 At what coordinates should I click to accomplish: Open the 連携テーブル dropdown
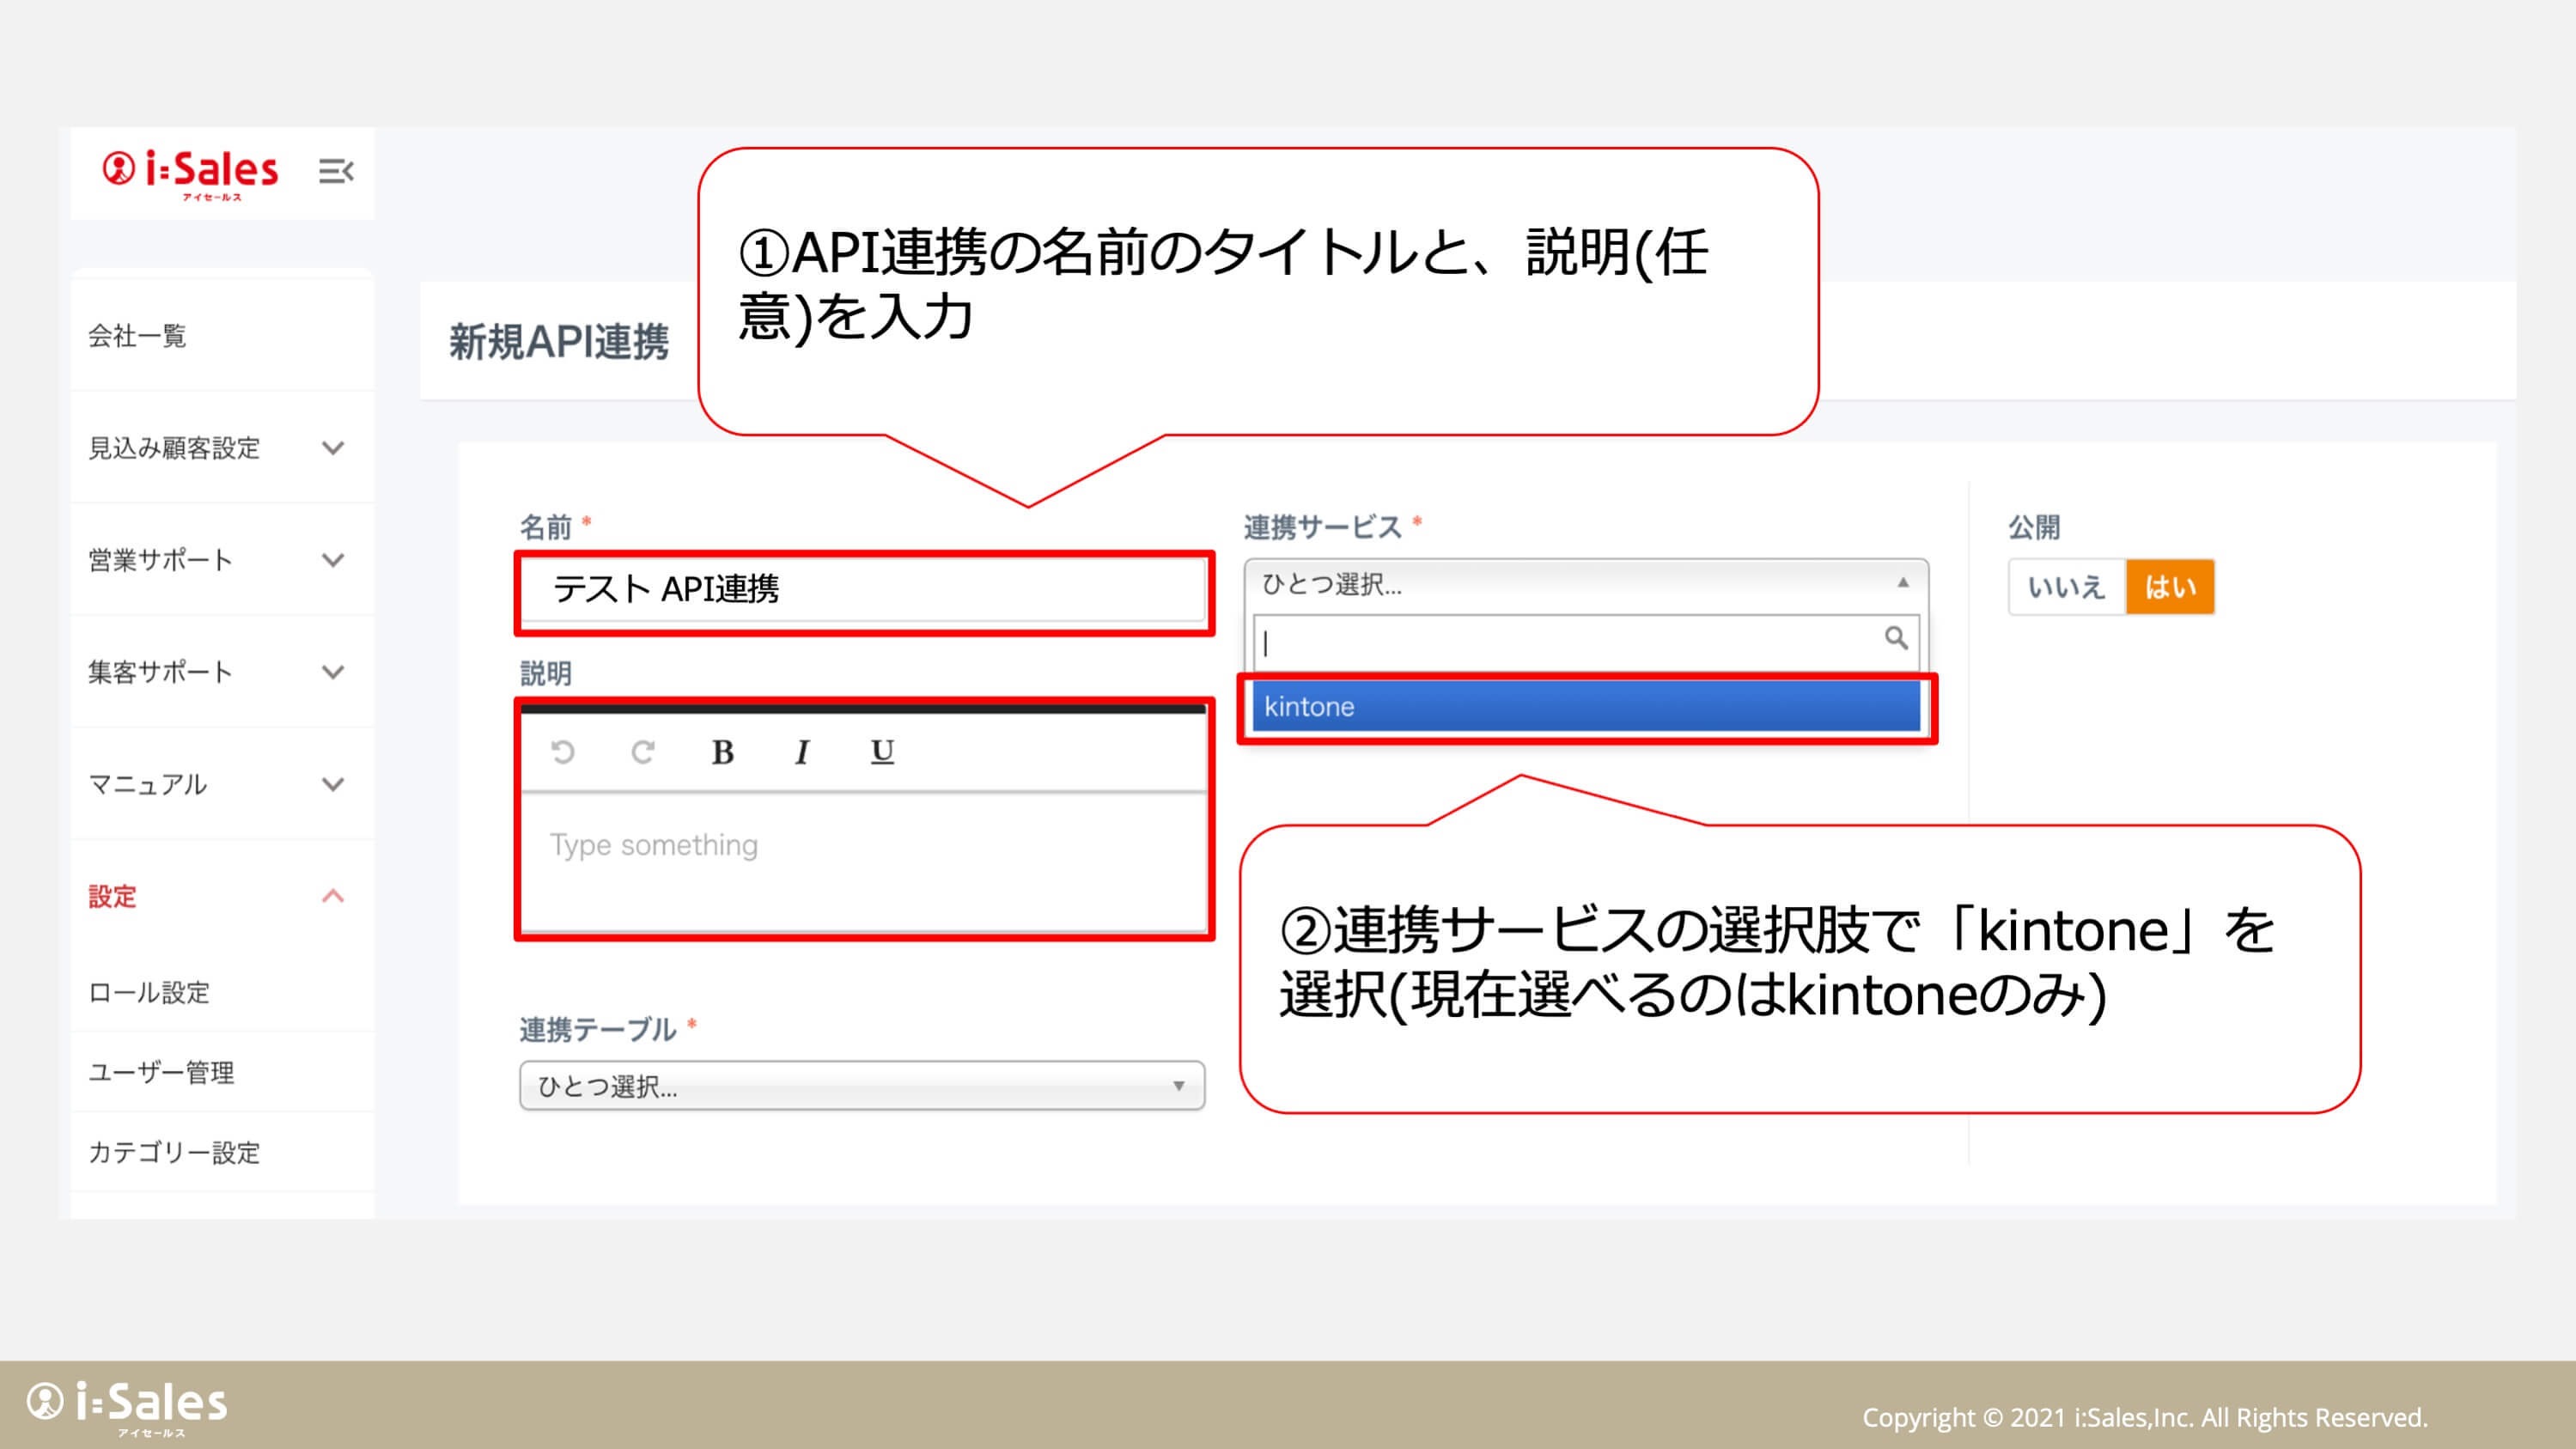tap(861, 1086)
